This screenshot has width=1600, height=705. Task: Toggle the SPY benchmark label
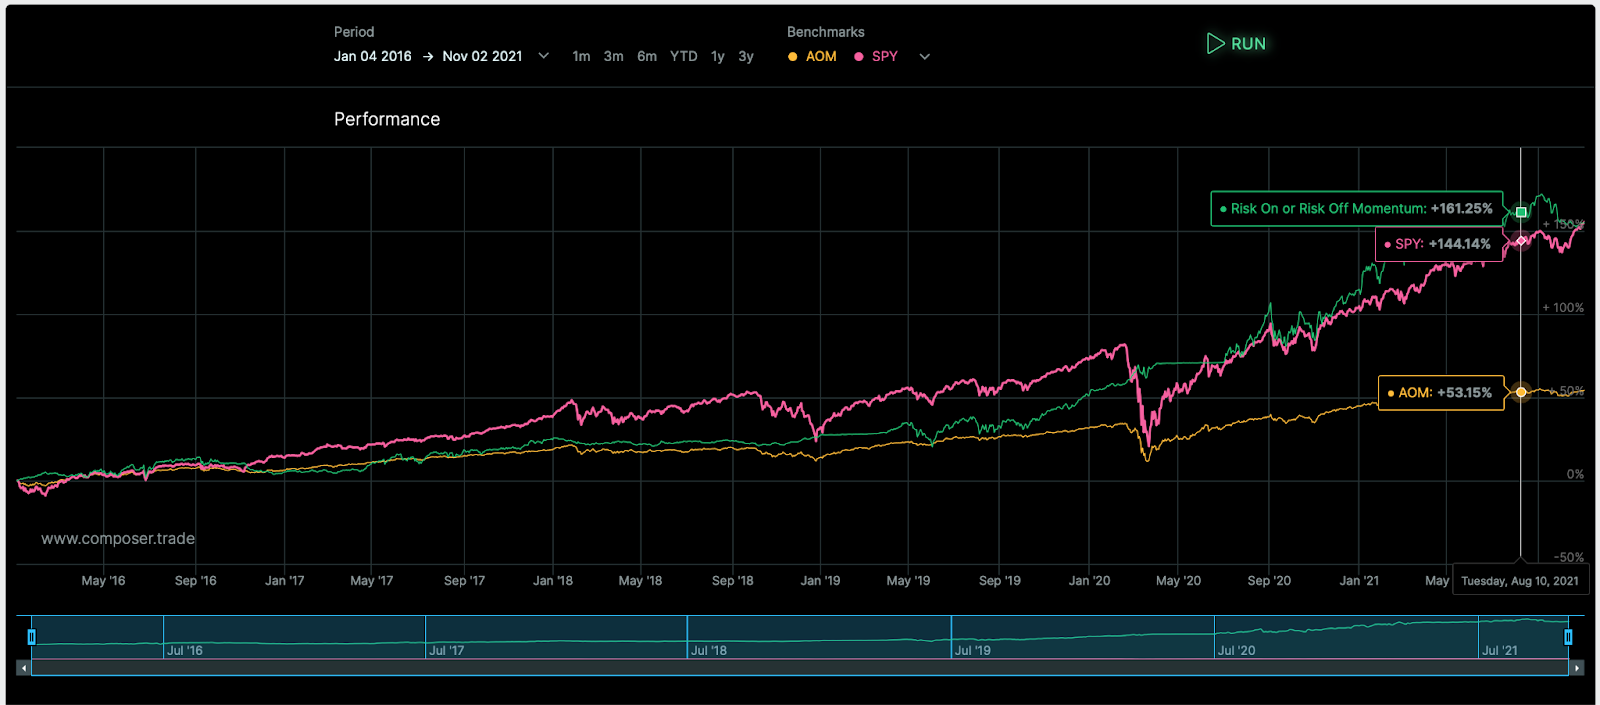(x=885, y=57)
